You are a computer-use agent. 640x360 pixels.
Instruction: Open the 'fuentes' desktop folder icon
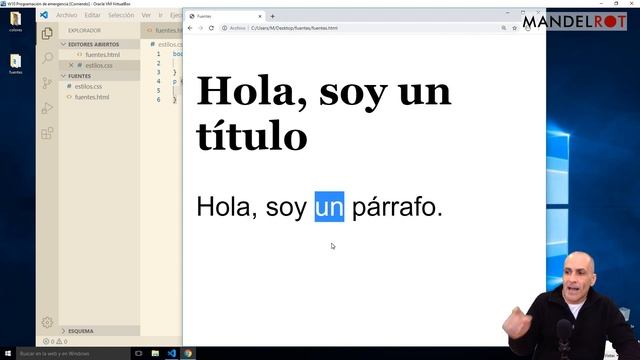[16, 64]
